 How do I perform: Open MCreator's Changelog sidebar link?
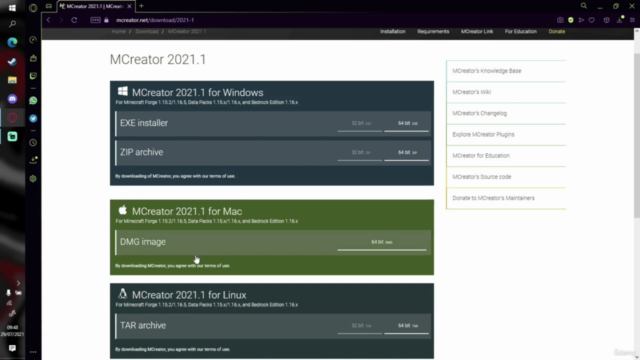(x=480, y=113)
